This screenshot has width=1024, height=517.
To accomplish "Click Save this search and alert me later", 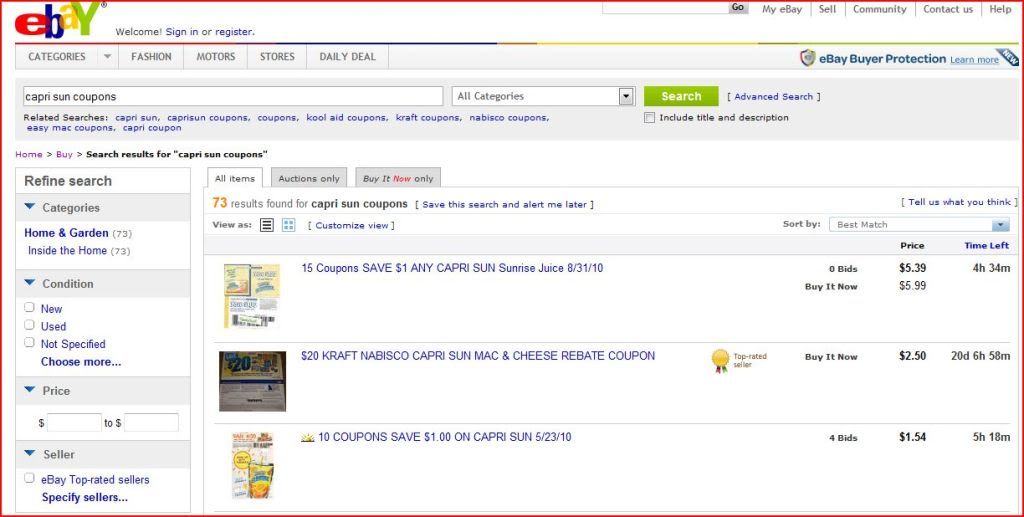I will click(x=504, y=204).
